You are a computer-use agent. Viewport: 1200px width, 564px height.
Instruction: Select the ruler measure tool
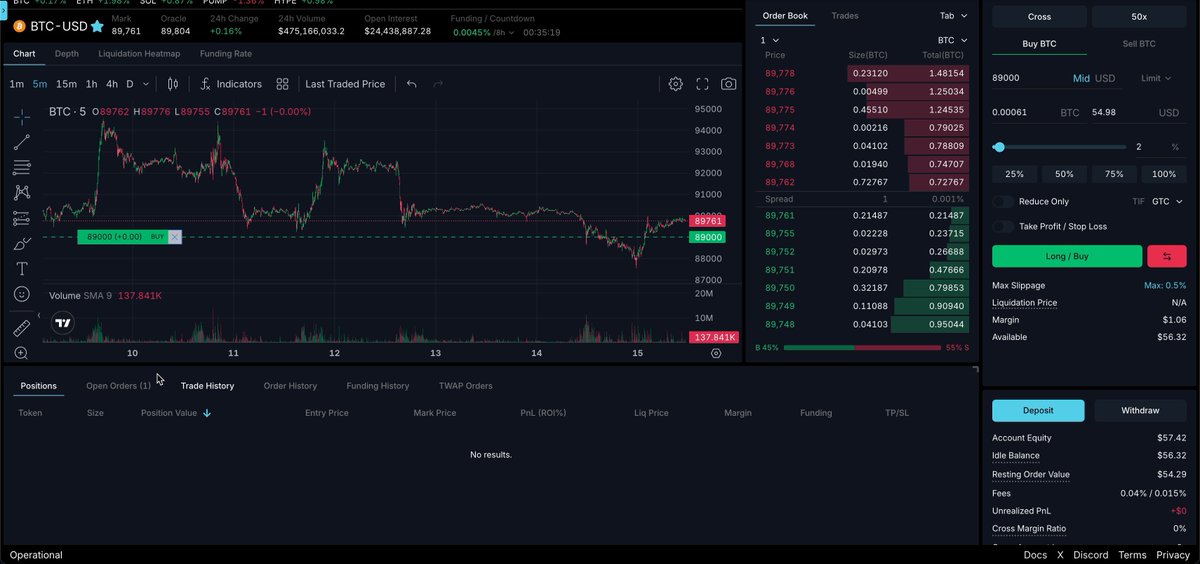click(x=21, y=328)
